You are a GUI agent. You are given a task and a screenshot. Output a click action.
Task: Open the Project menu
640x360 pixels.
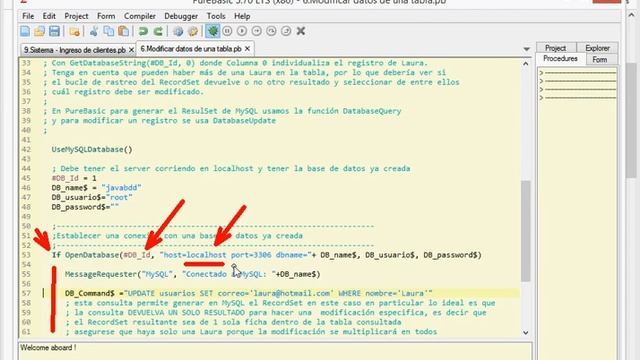point(76,16)
